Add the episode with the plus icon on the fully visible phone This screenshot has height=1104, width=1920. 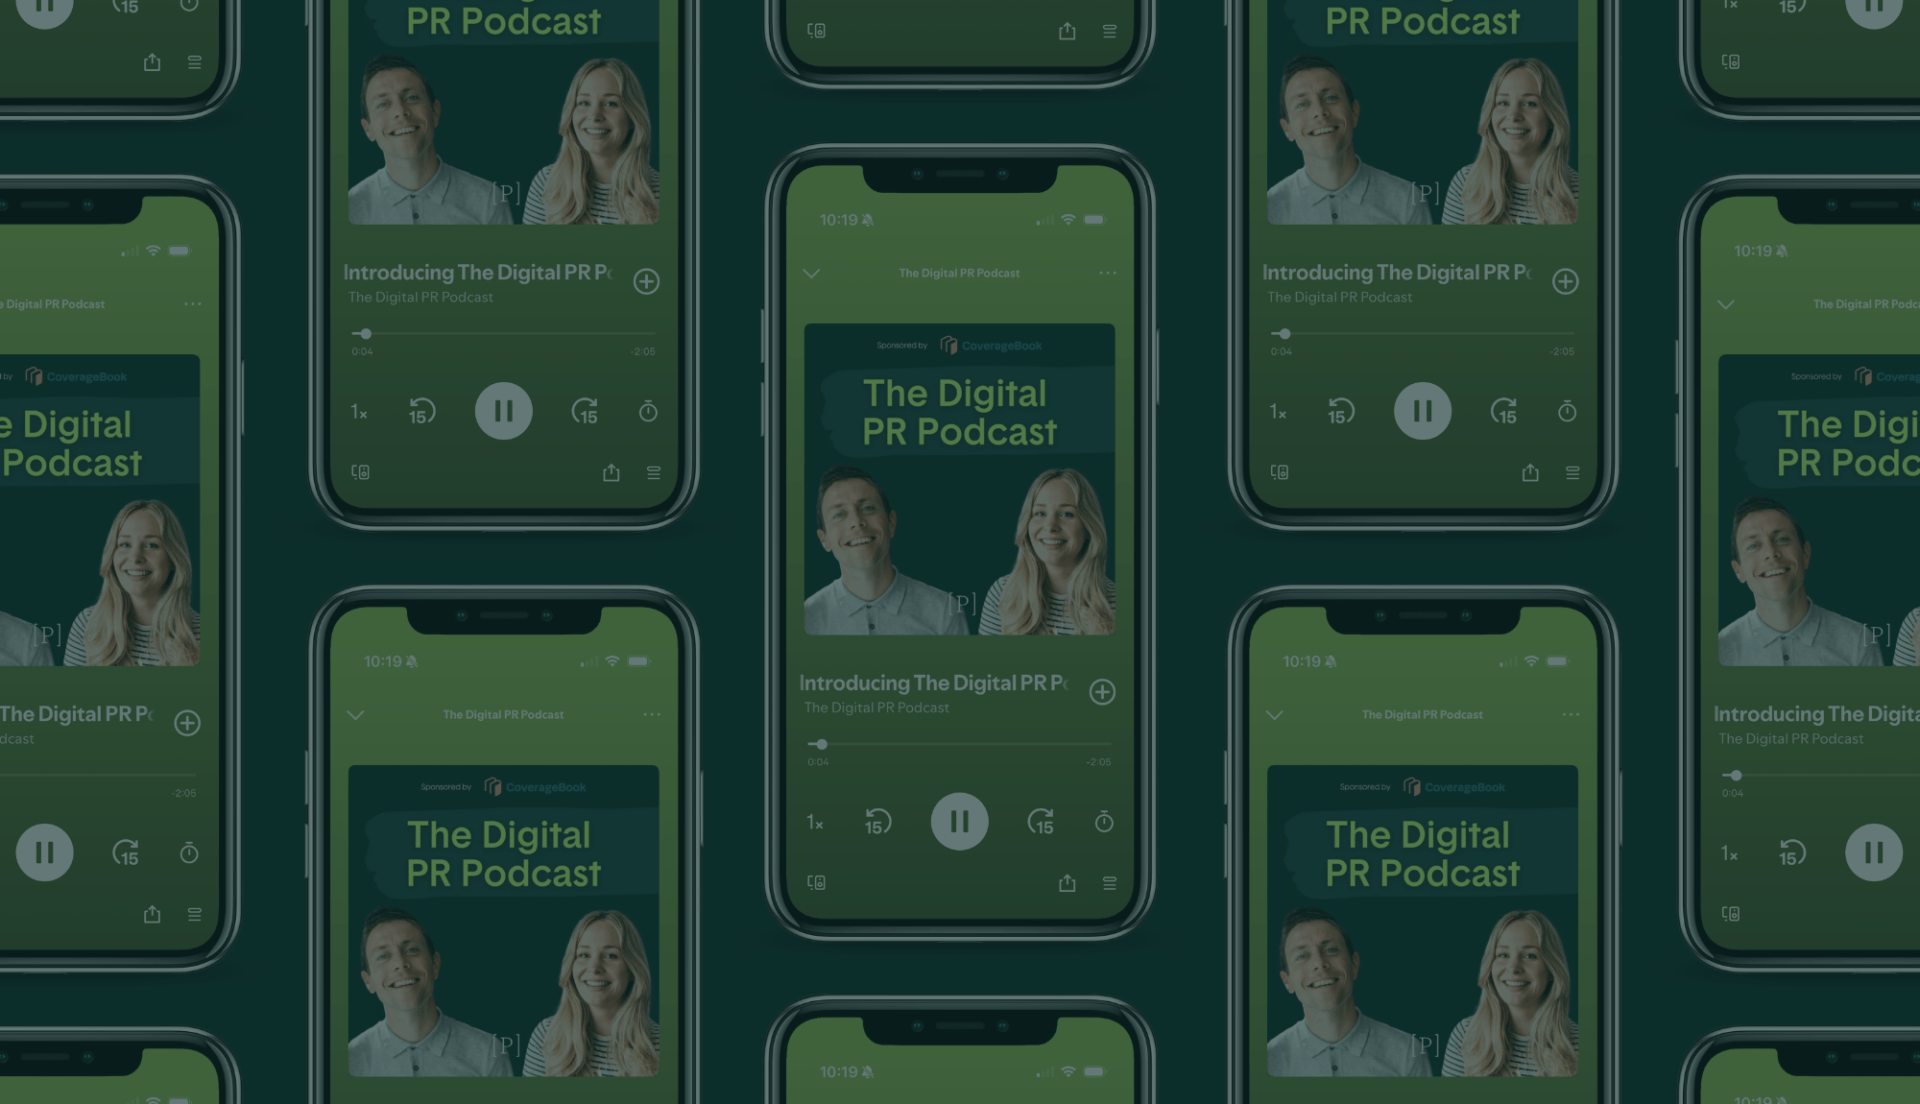(1102, 692)
